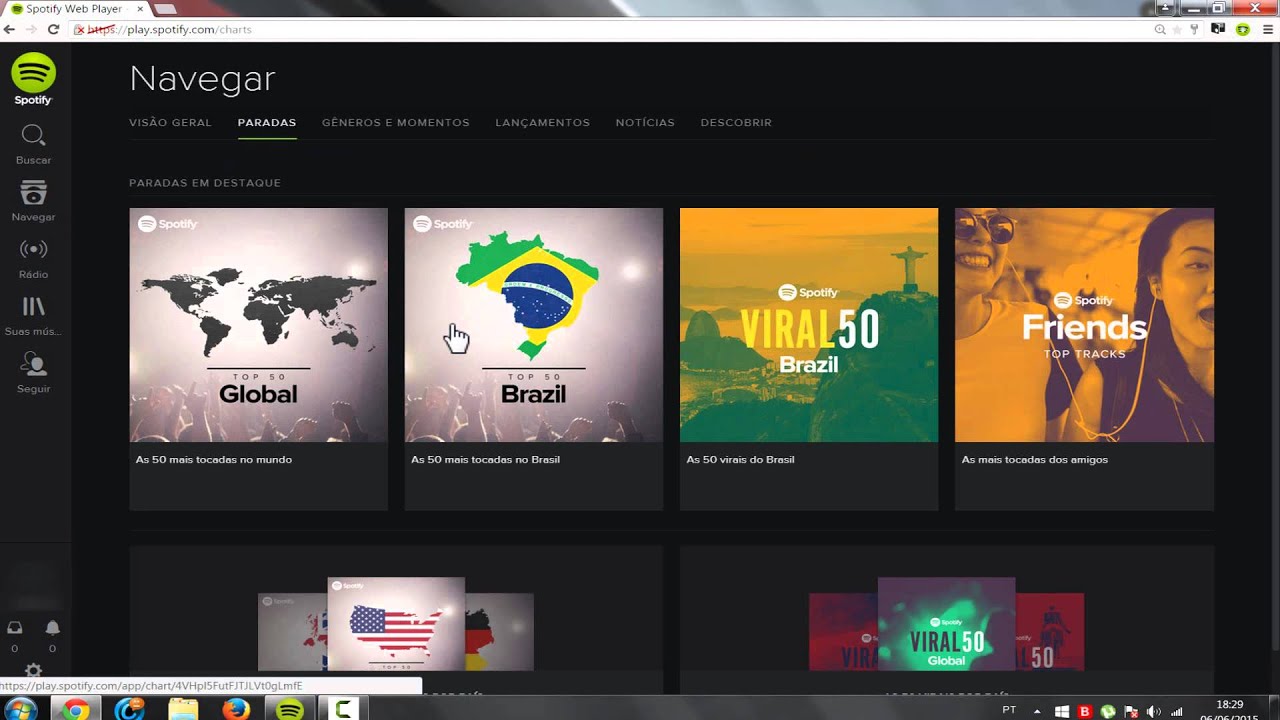Click the green browser extension icon
The width and height of the screenshot is (1280, 720).
pyautogui.click(x=1243, y=30)
